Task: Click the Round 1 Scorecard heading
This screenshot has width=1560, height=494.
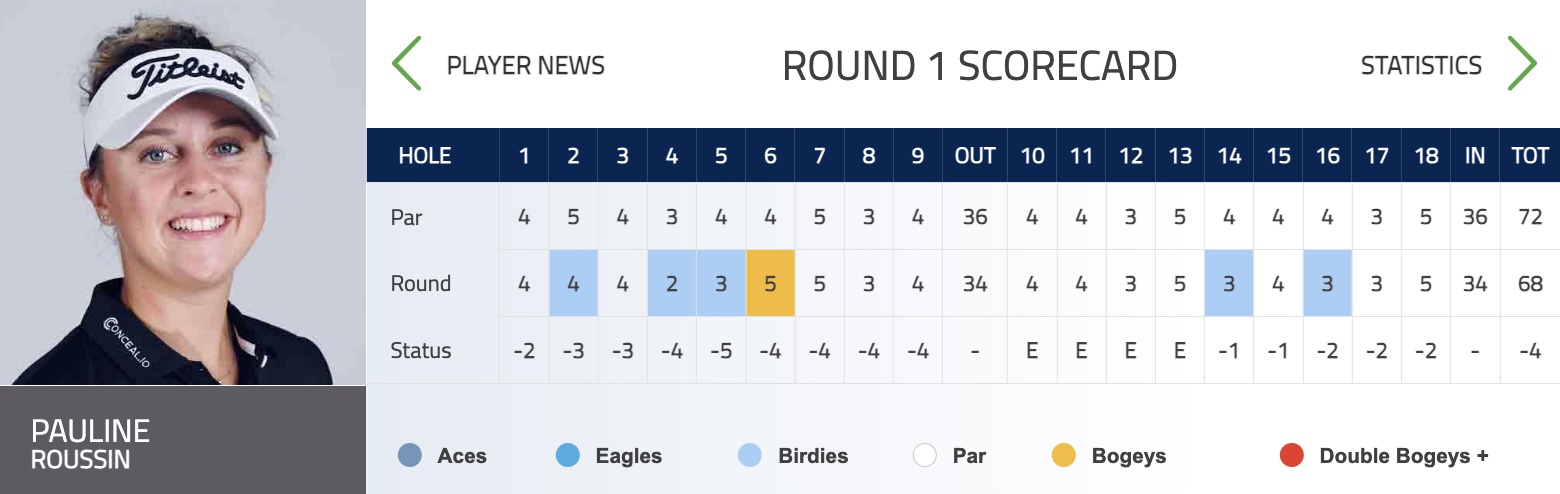Action: 979,66
